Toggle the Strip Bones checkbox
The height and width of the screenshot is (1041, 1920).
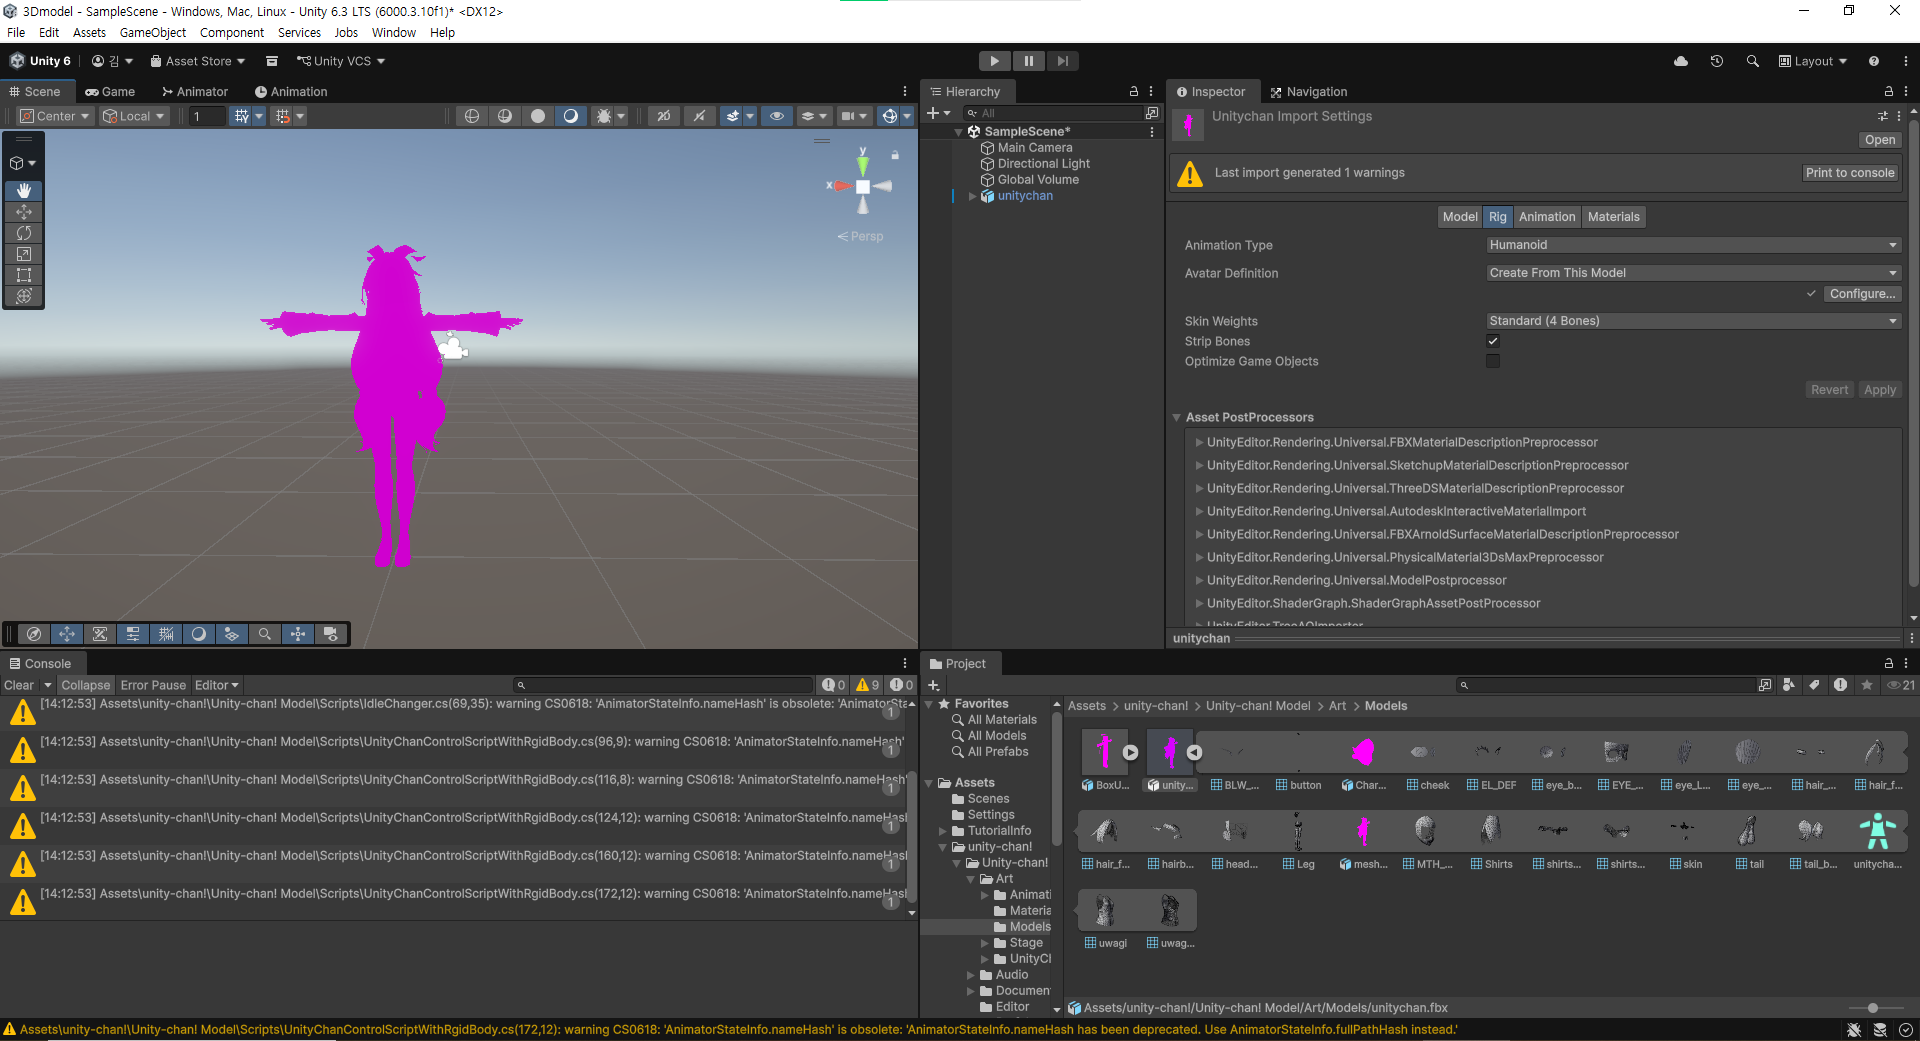point(1493,341)
